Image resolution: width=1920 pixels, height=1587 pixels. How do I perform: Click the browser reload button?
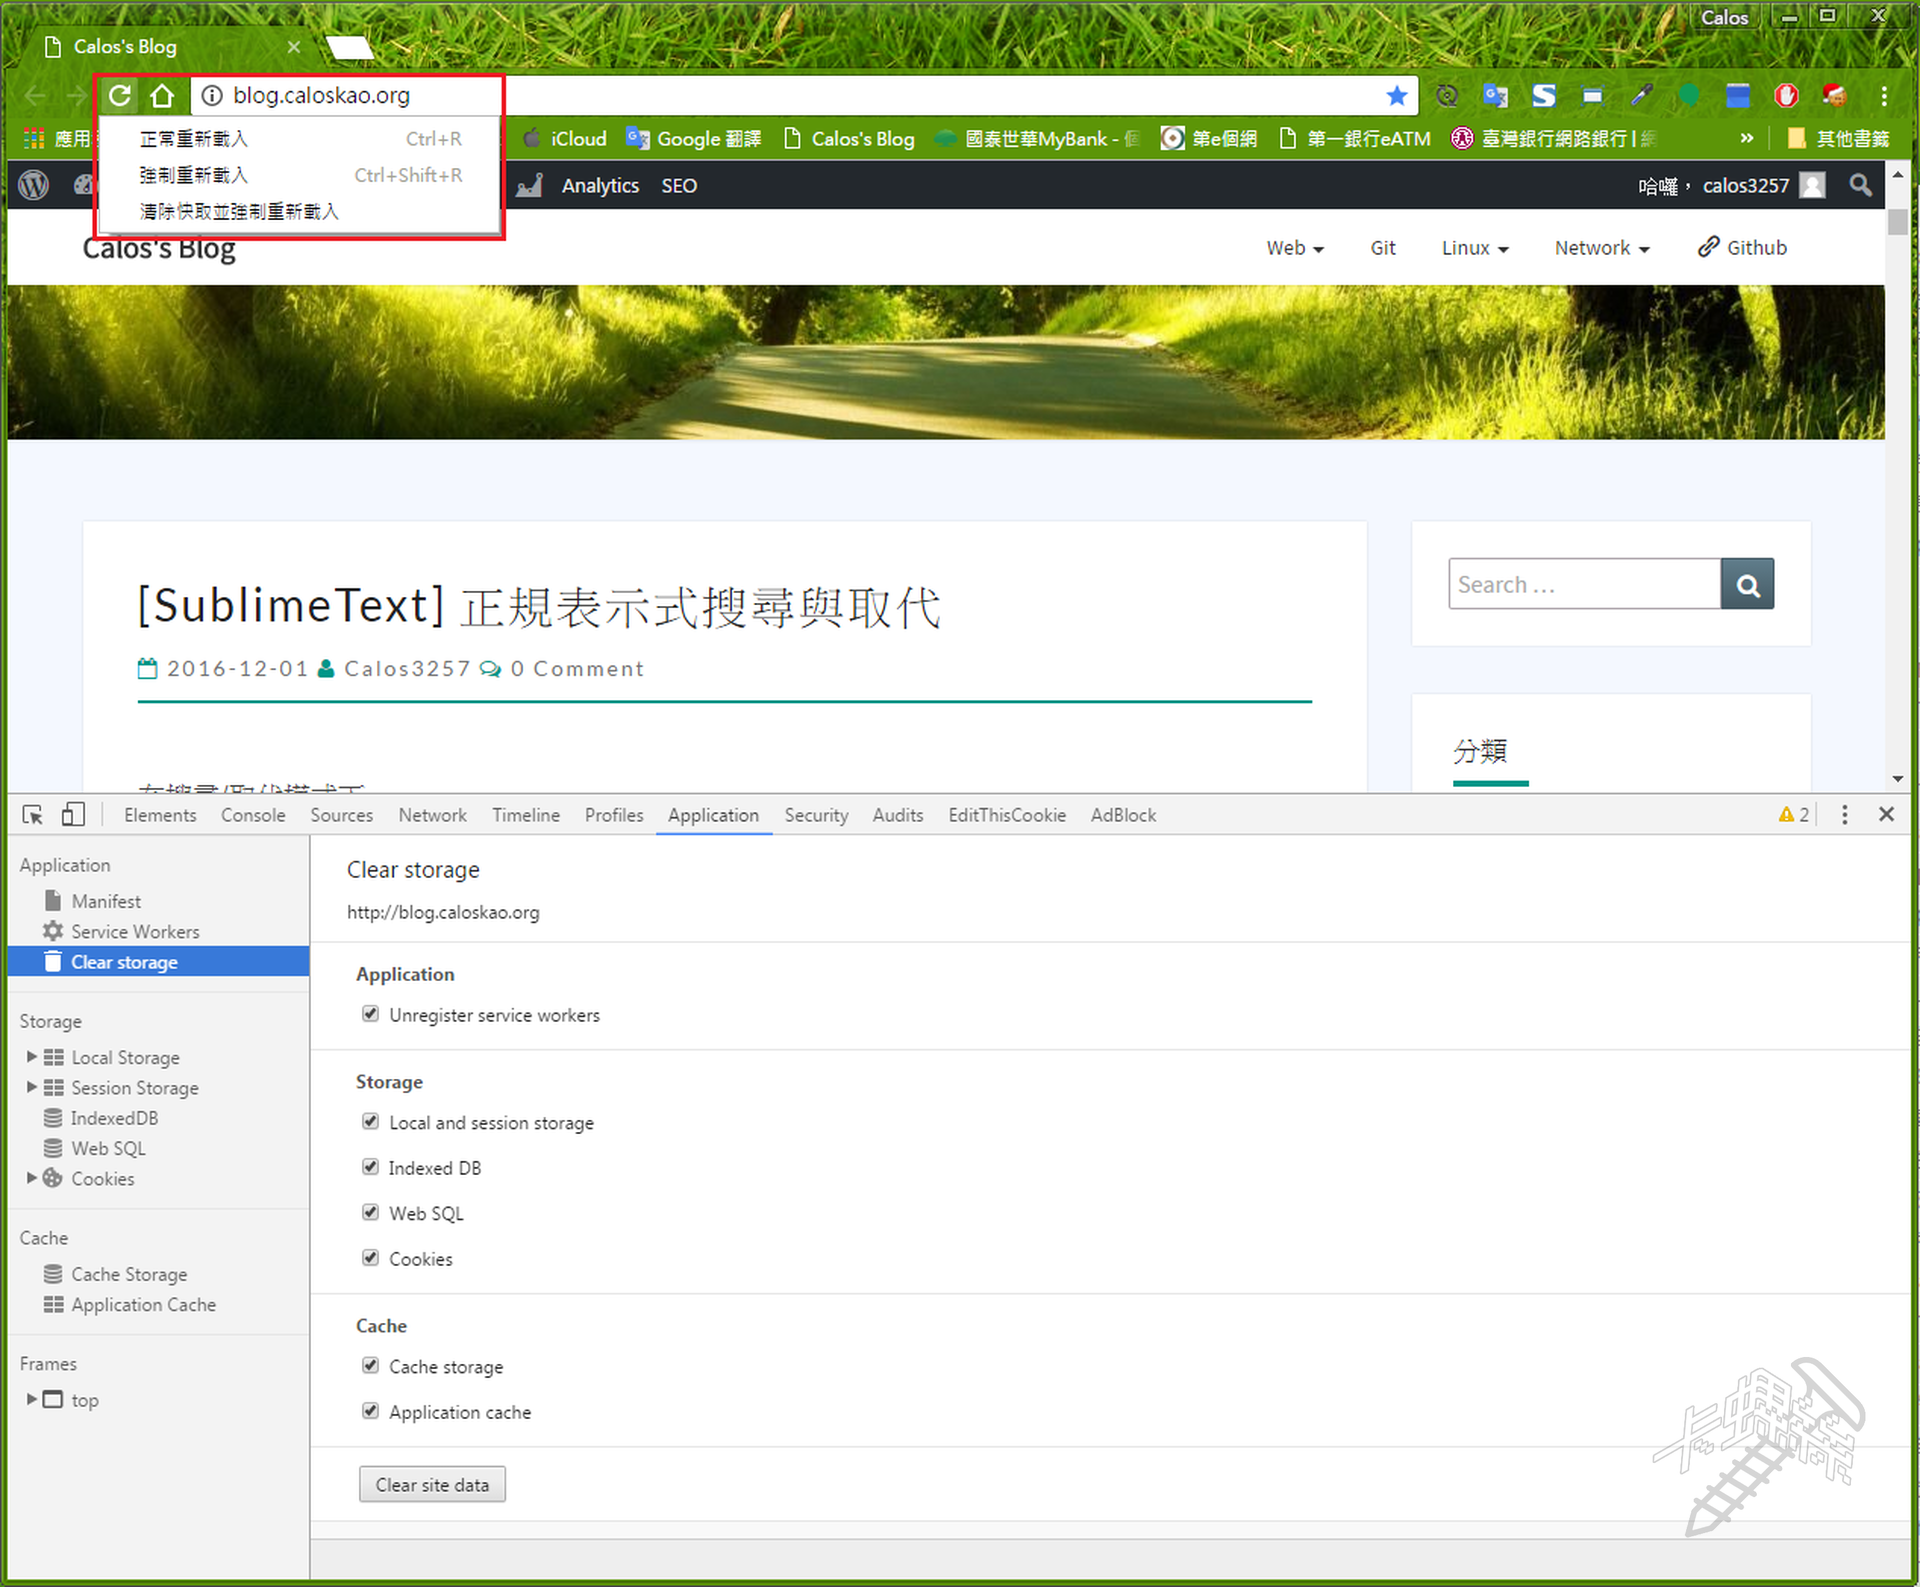[x=120, y=96]
